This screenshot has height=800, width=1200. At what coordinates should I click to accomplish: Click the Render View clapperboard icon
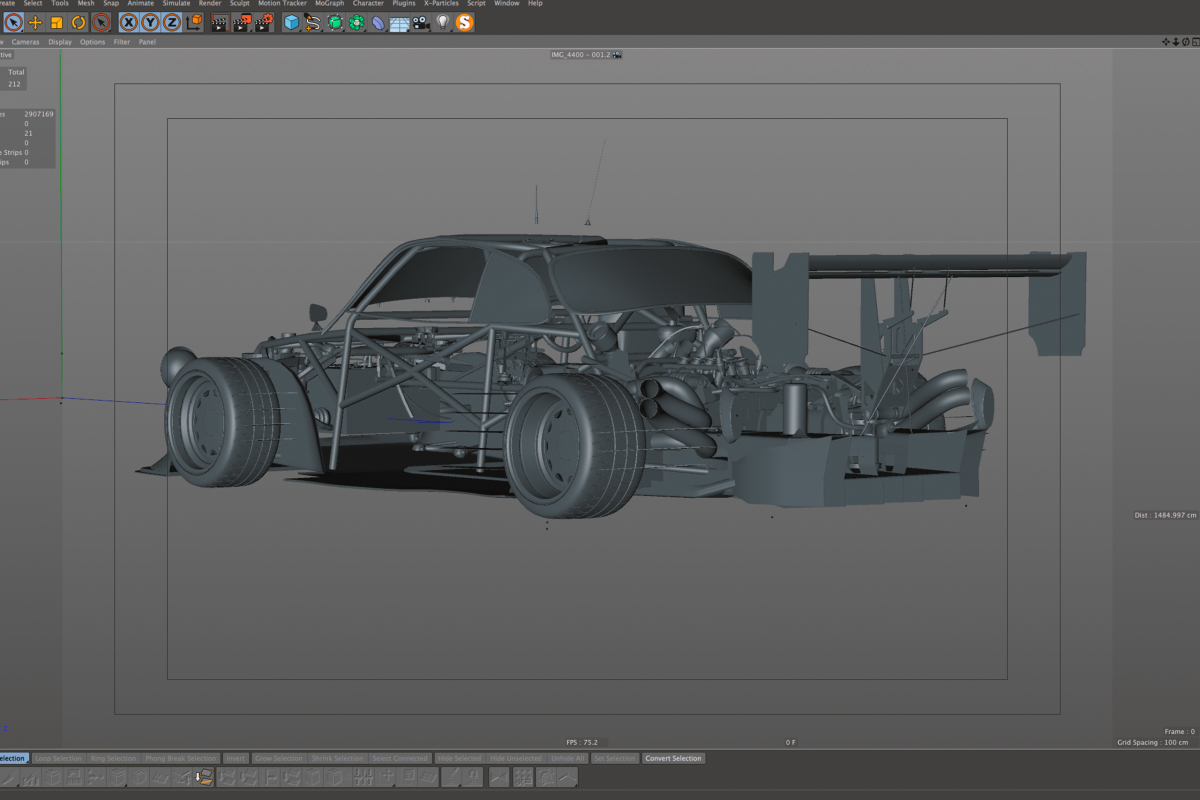coord(218,22)
